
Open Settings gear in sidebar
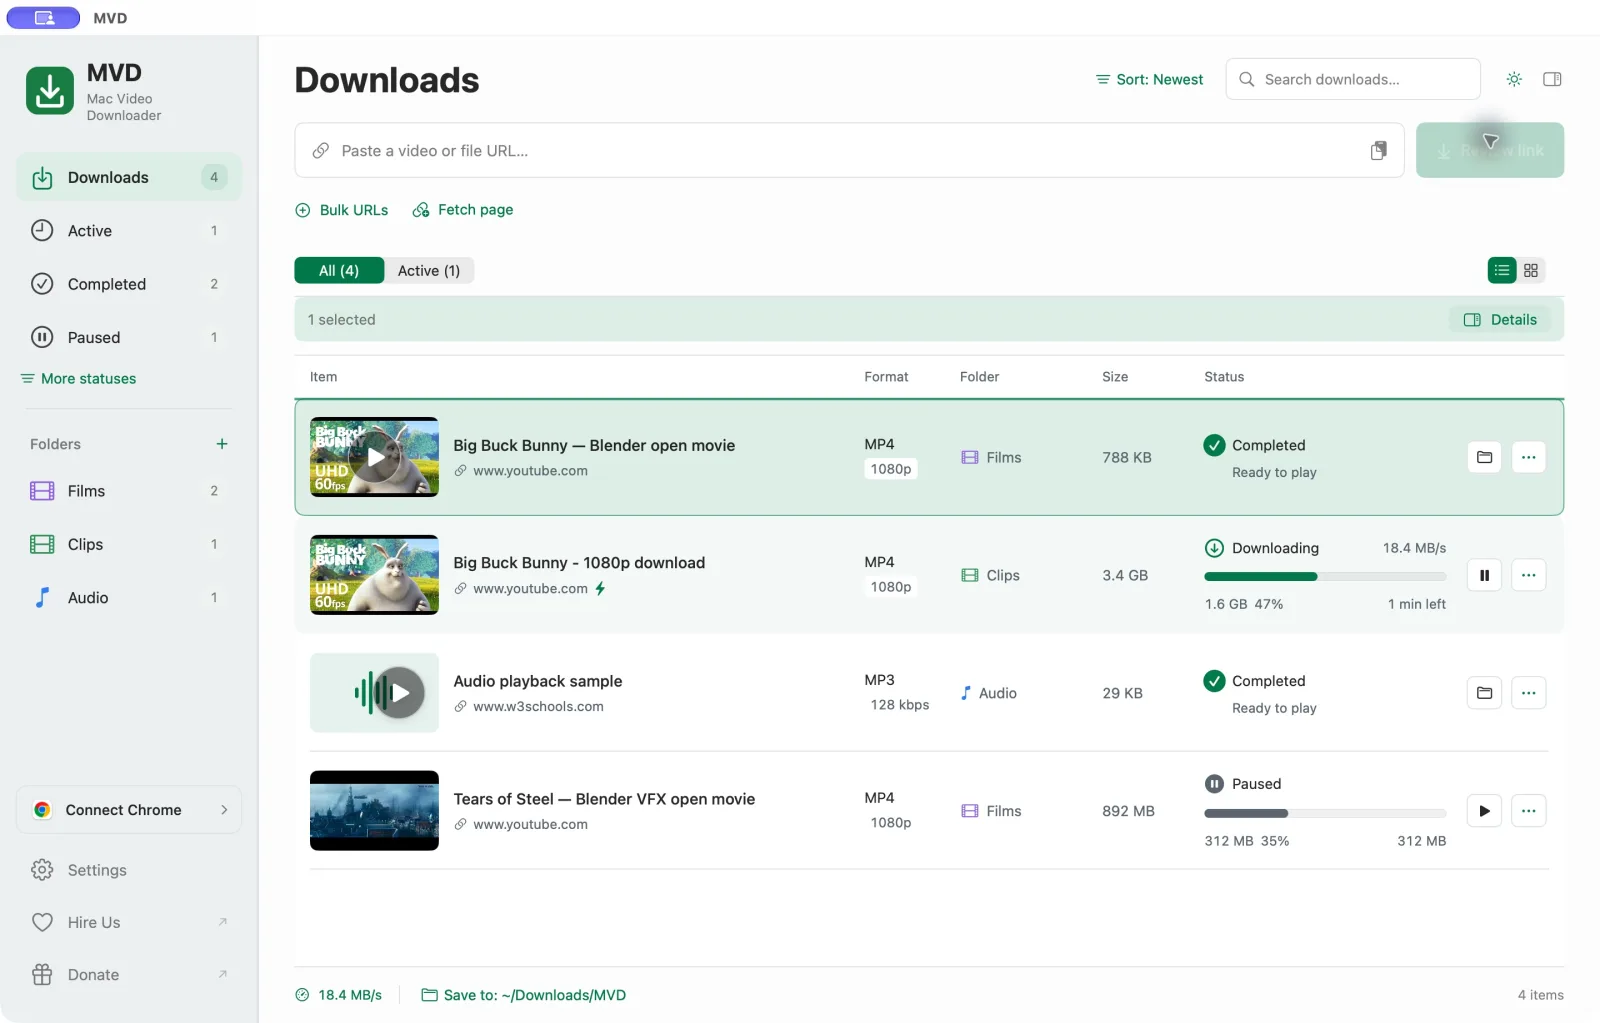click(129, 870)
